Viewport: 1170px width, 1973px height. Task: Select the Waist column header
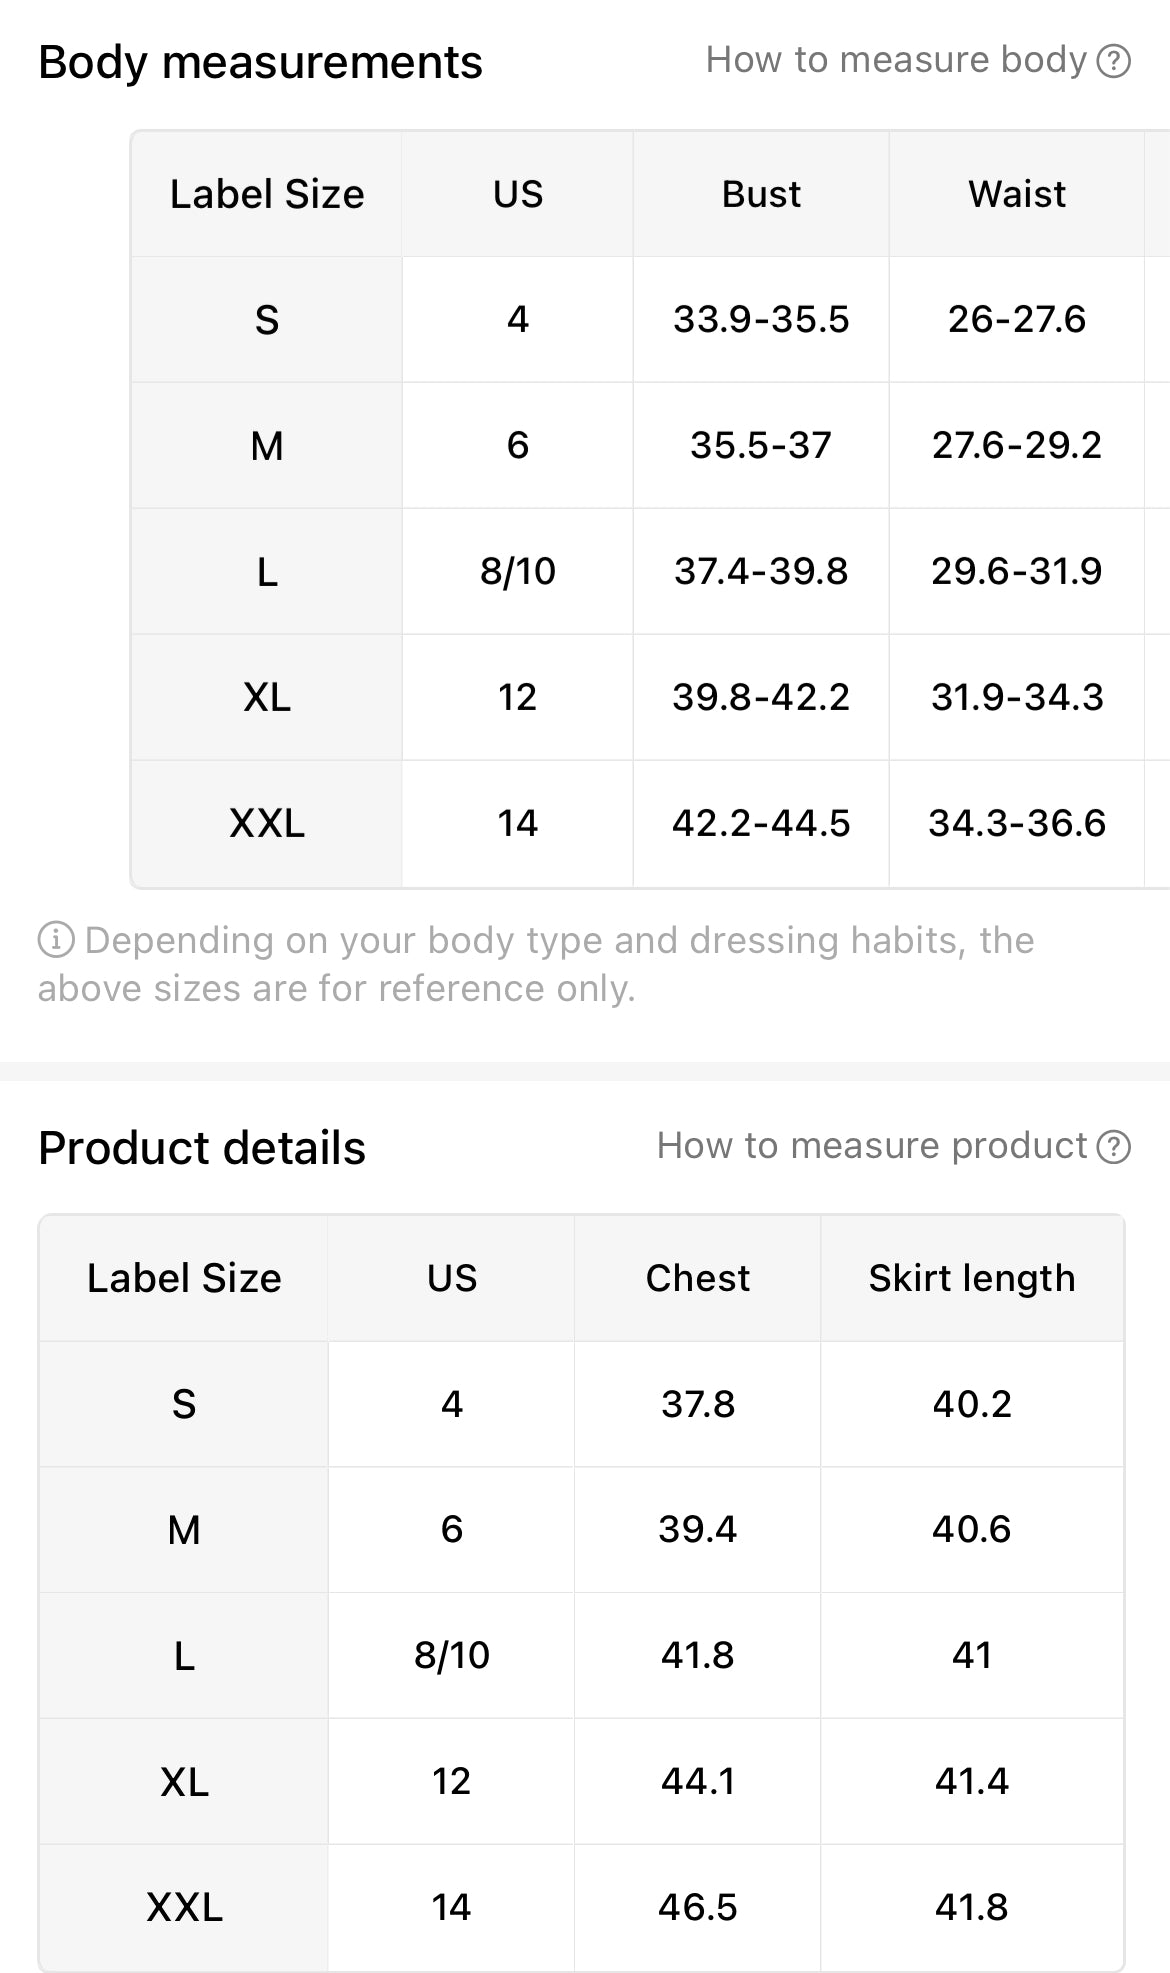(1016, 194)
